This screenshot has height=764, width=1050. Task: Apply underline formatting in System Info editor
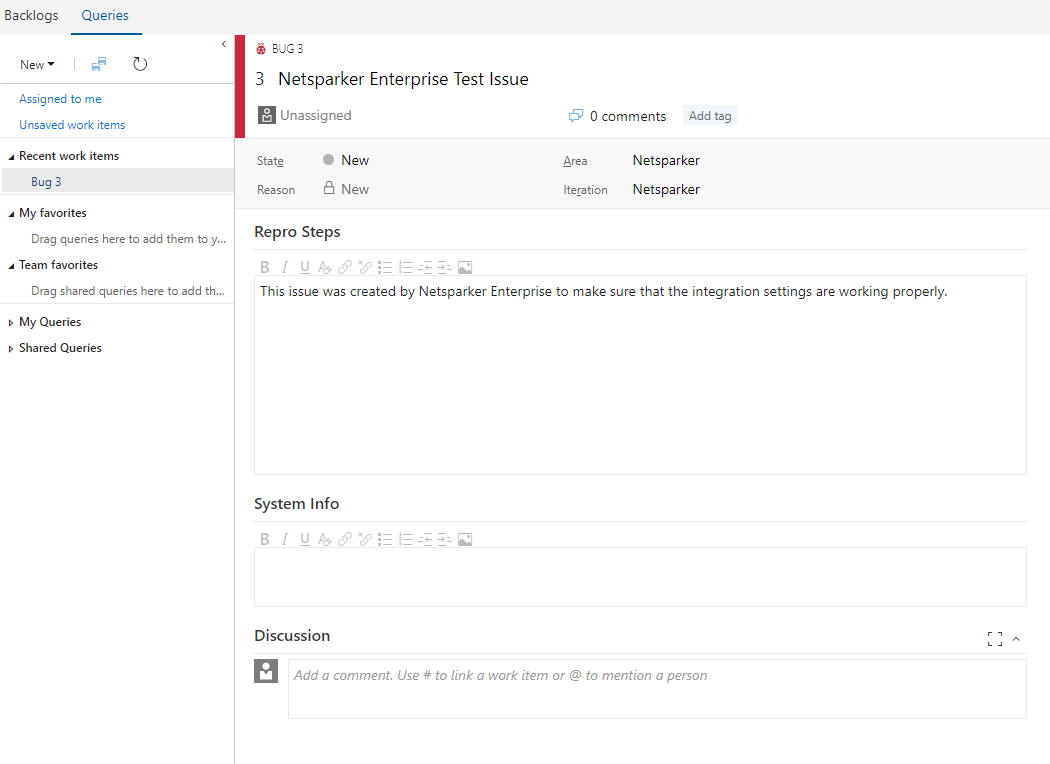pos(304,539)
